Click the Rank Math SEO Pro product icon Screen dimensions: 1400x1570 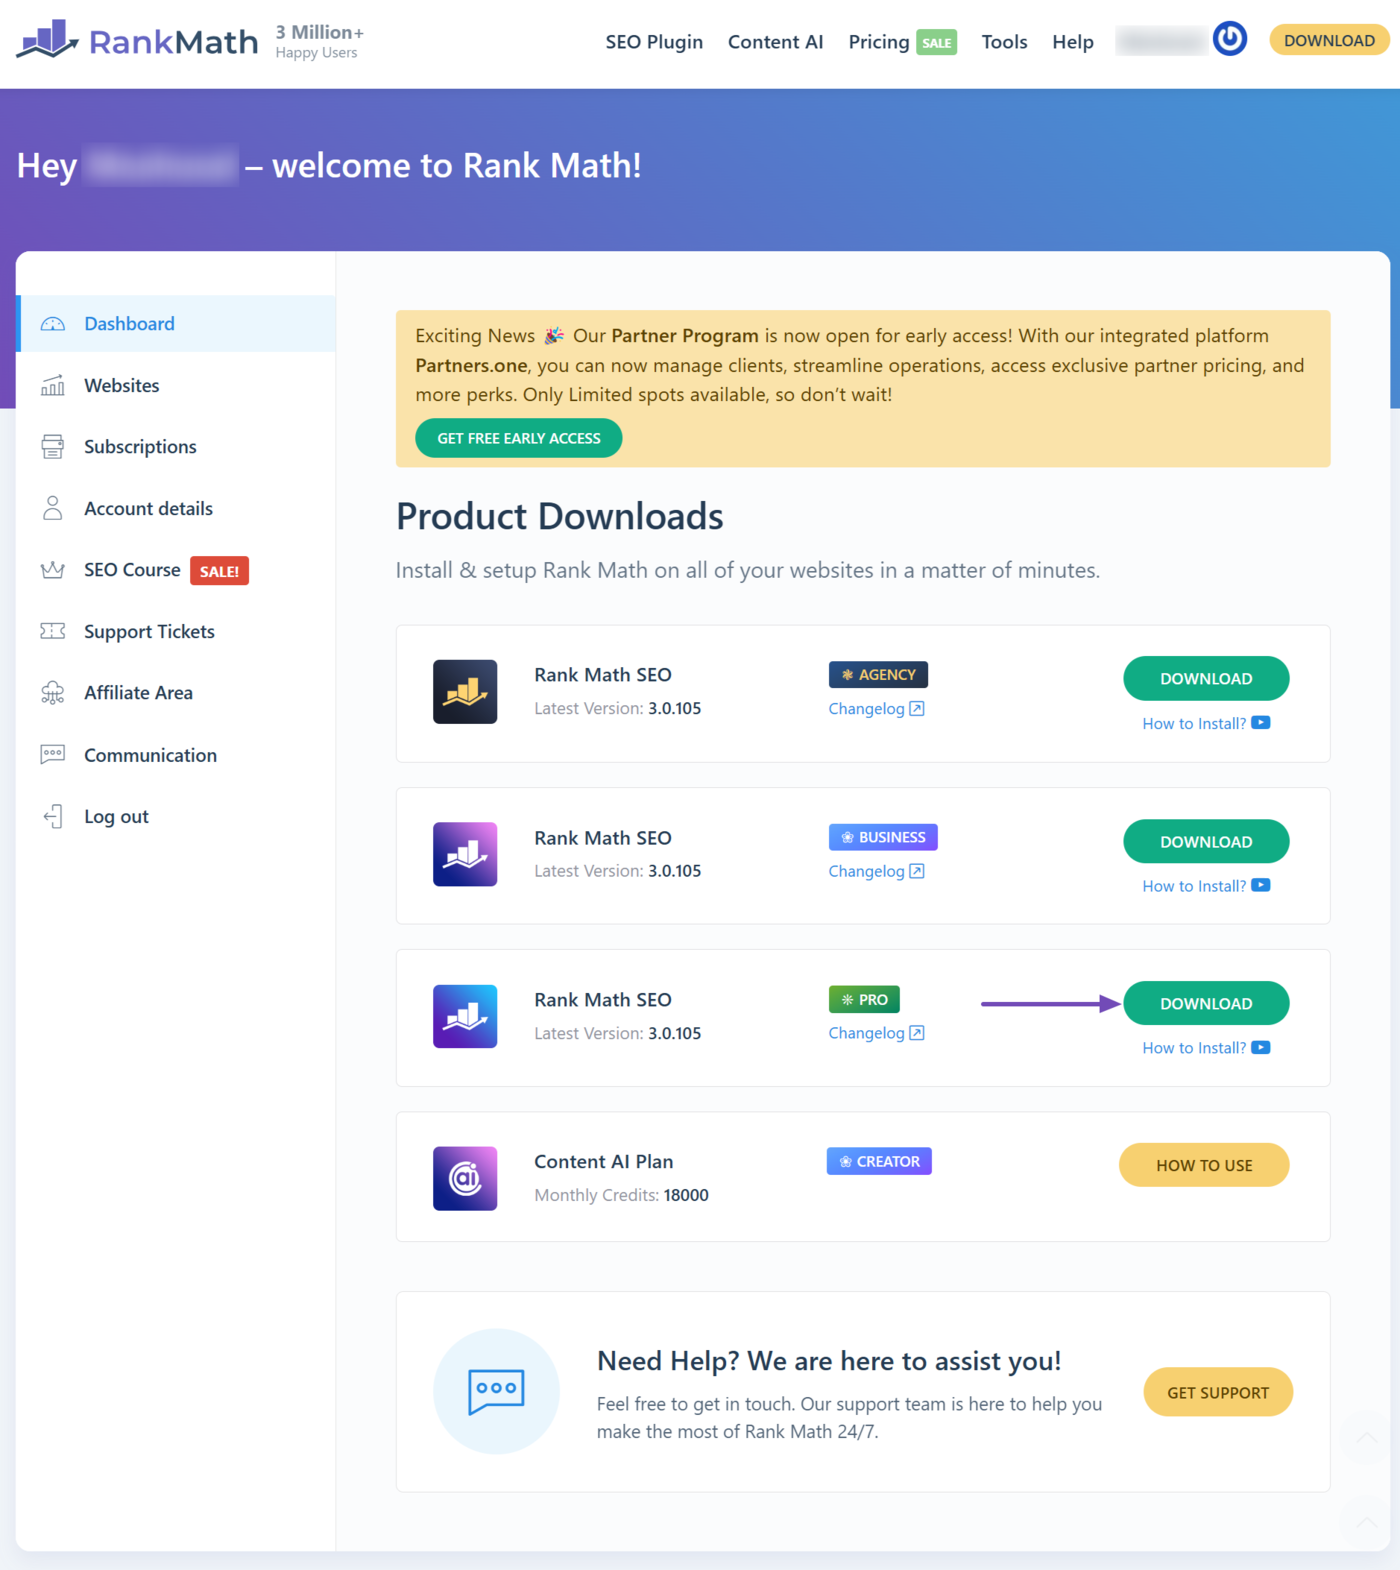point(465,1016)
